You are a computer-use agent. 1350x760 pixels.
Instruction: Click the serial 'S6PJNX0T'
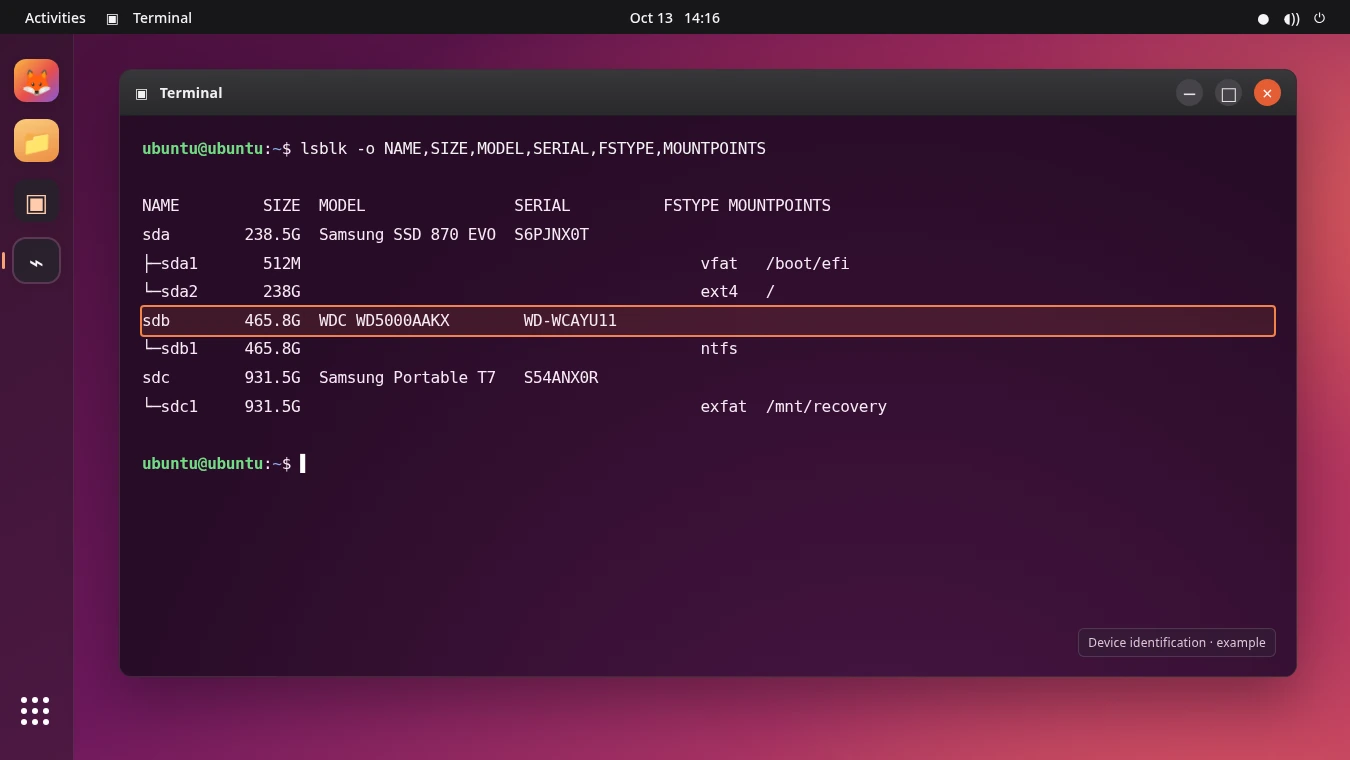click(x=551, y=234)
